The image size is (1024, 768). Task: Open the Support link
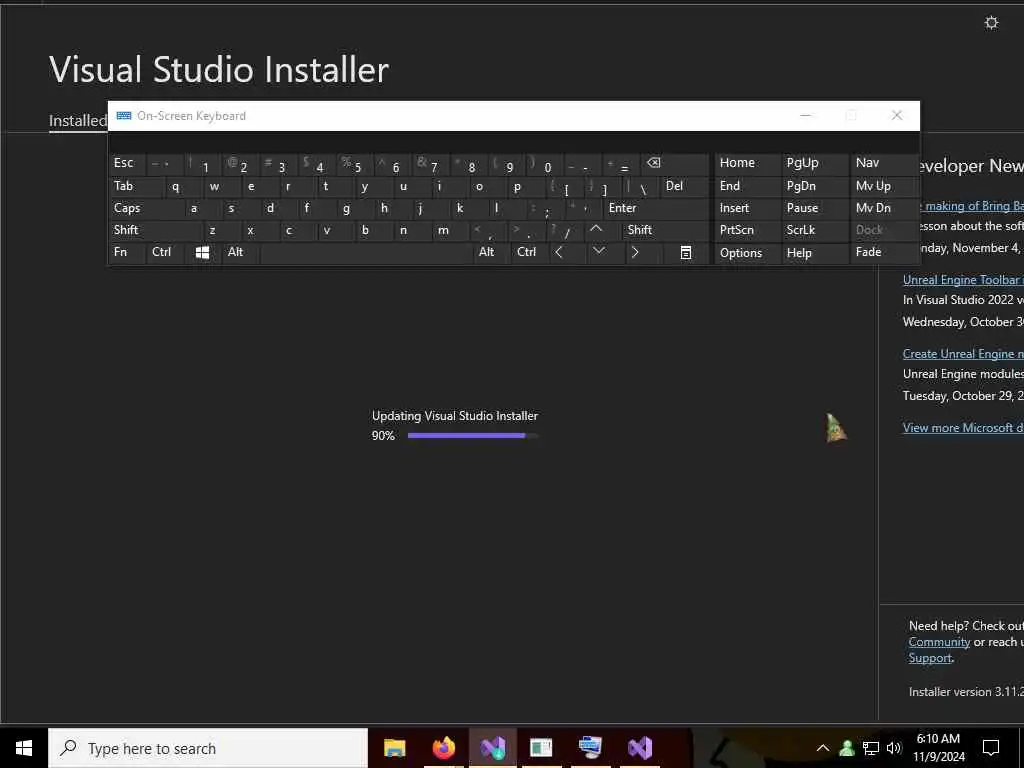point(930,658)
